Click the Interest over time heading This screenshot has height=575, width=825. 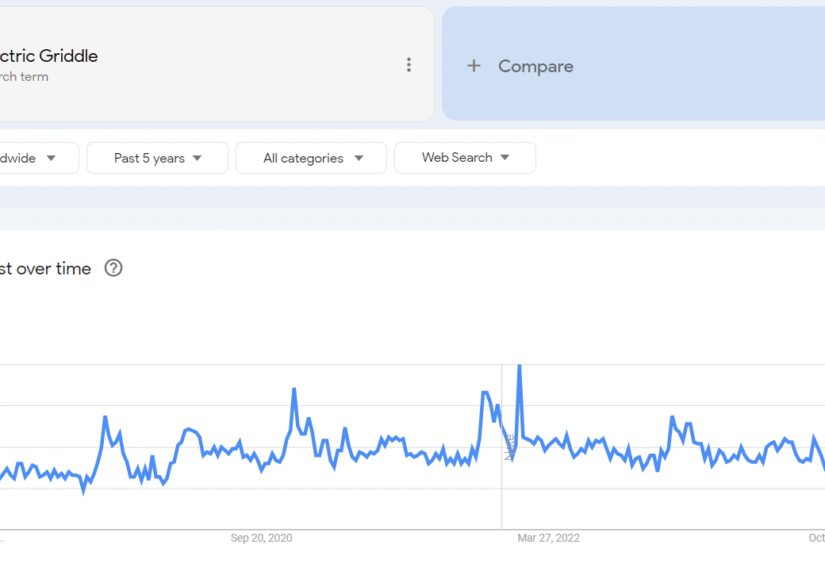[45, 268]
